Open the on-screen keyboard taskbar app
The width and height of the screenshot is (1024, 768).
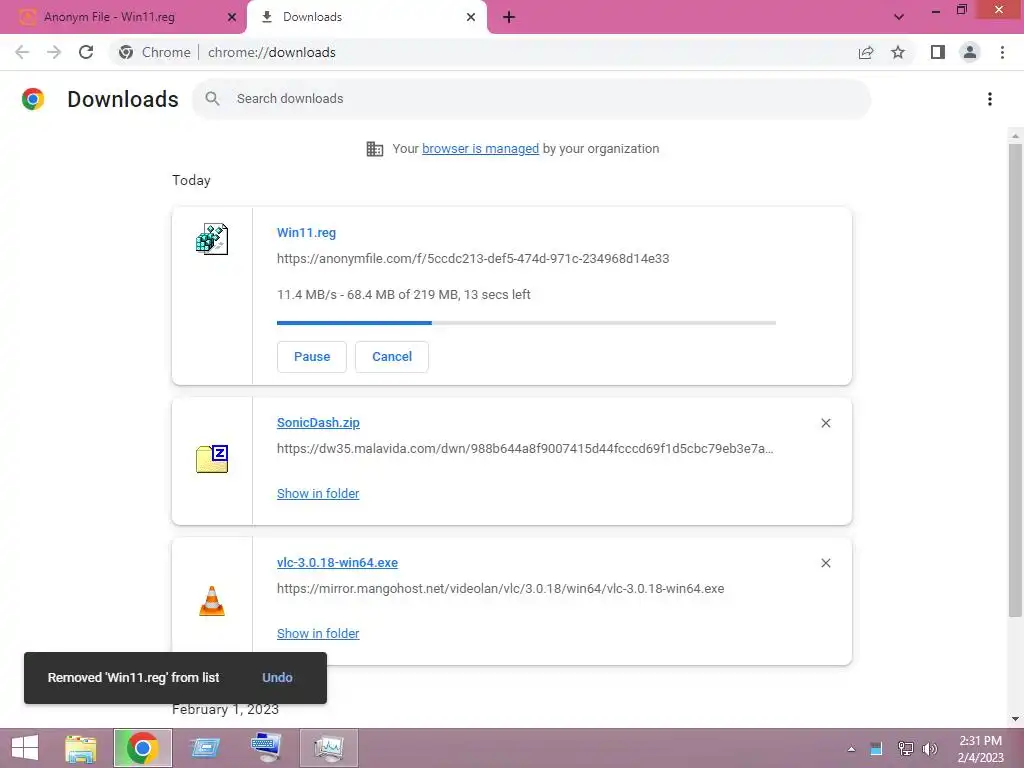[x=266, y=748]
